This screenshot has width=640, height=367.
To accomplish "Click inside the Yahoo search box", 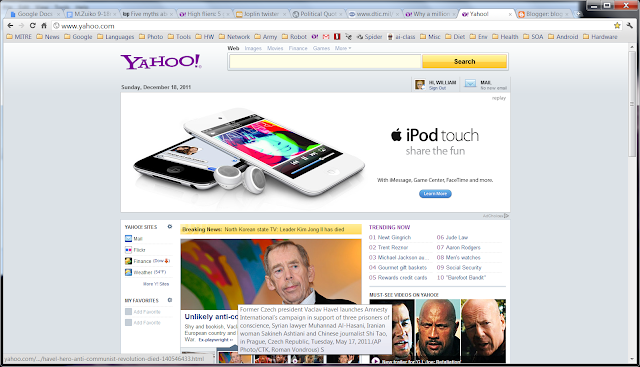I will (x=325, y=62).
